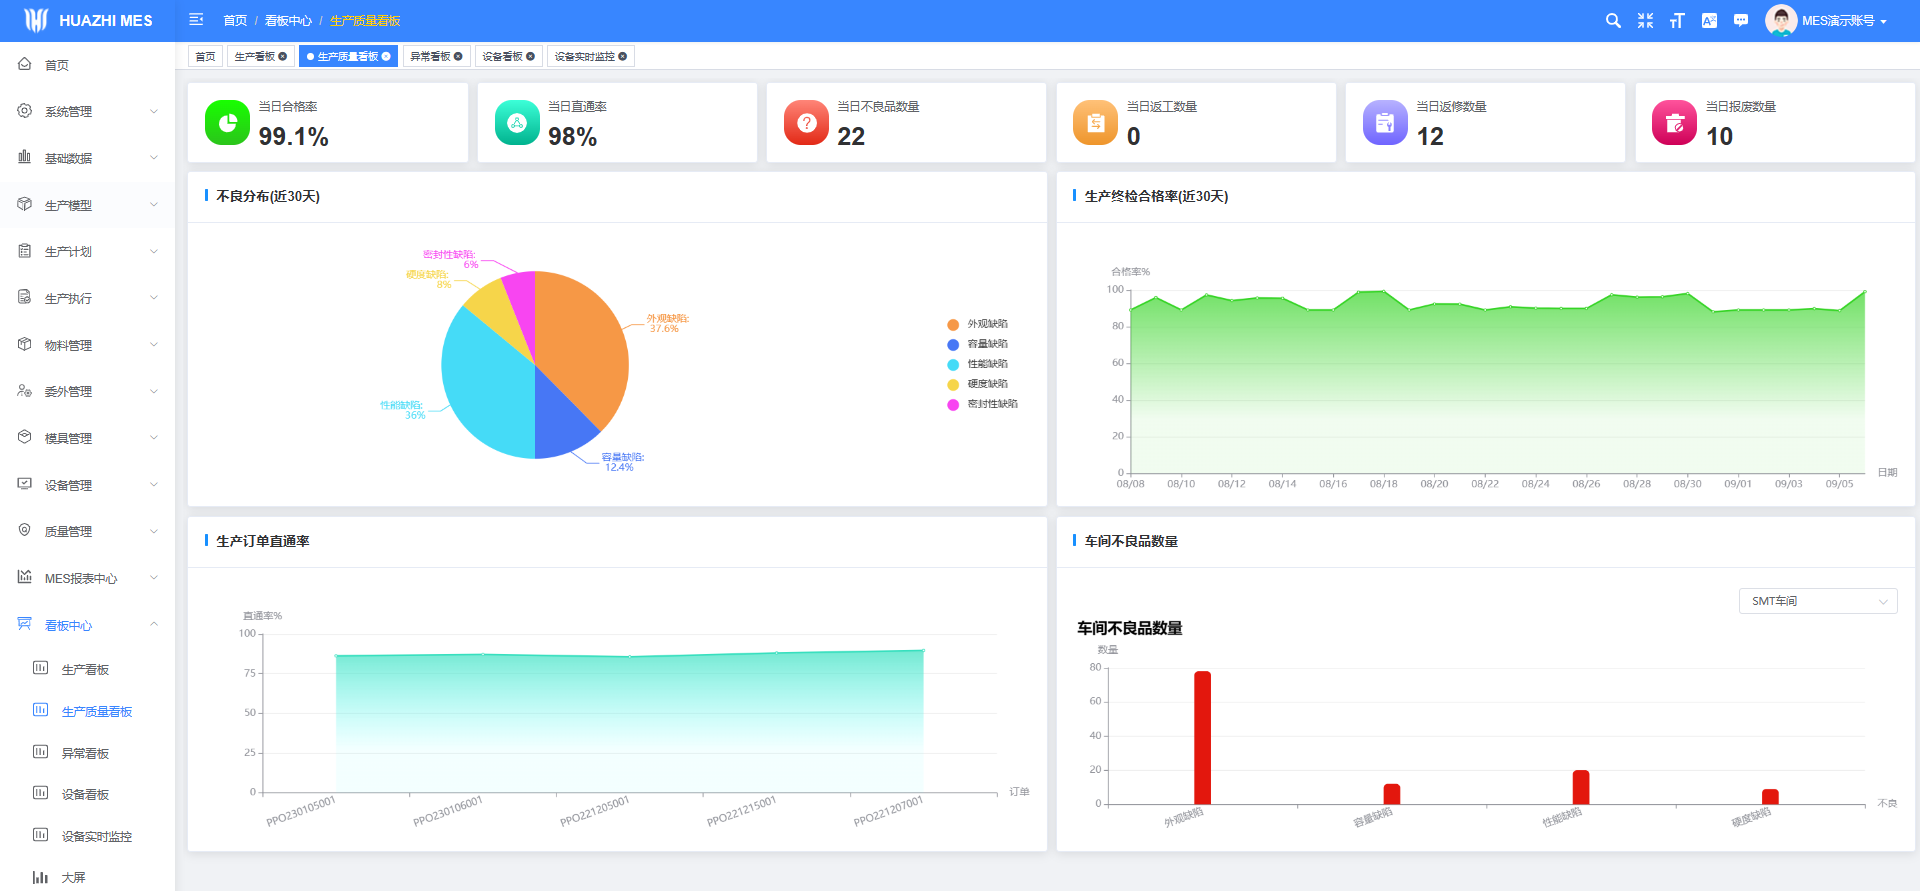Click the green 当日合格率 pie icon
Viewport: 1920px width, 891px height.
click(x=227, y=123)
